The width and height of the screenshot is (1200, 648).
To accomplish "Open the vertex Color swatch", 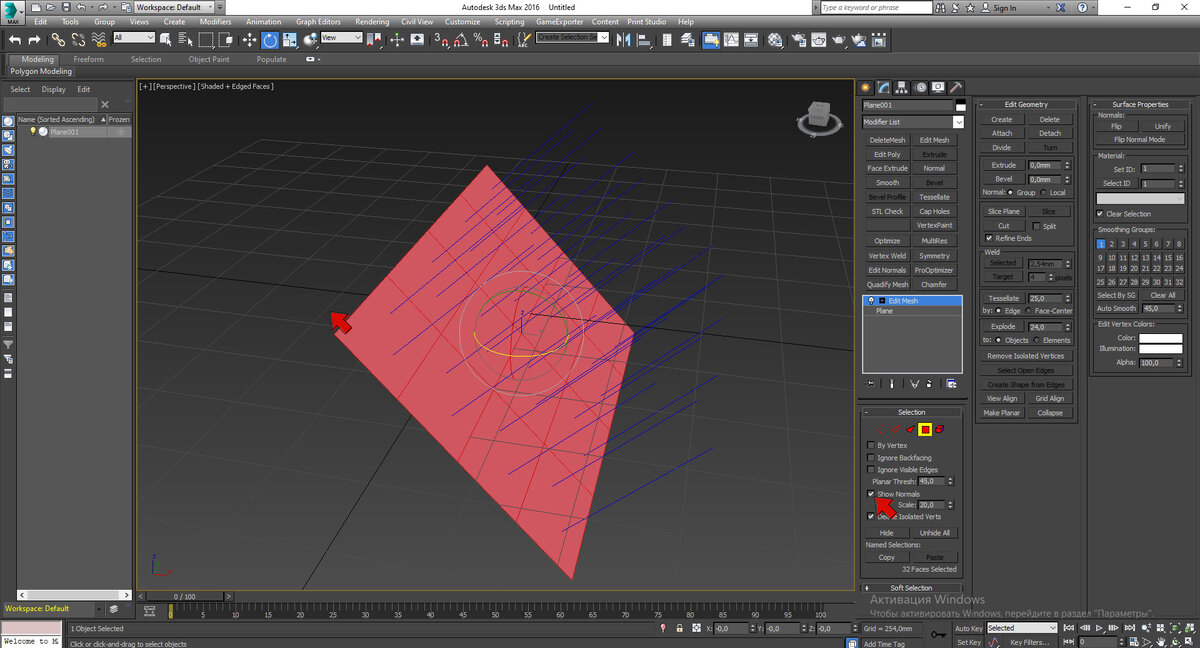I will point(1160,338).
